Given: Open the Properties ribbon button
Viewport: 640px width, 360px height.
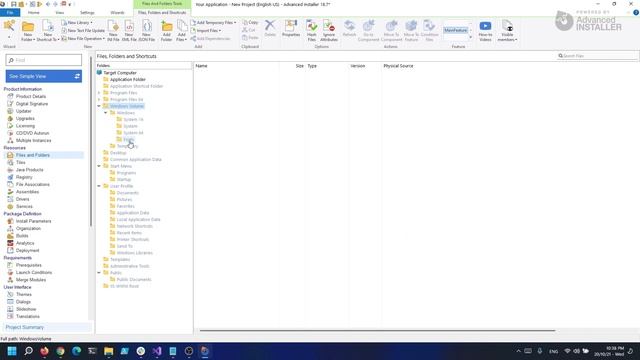Looking at the screenshot, I should (291, 29).
